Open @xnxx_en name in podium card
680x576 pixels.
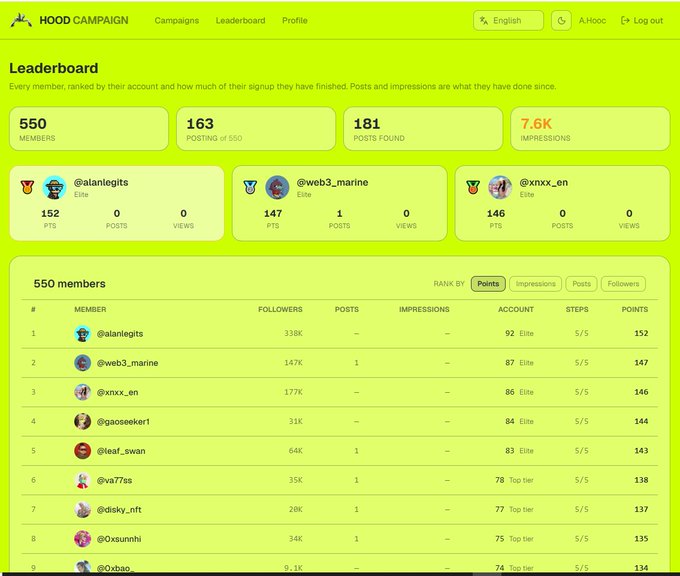(543, 182)
